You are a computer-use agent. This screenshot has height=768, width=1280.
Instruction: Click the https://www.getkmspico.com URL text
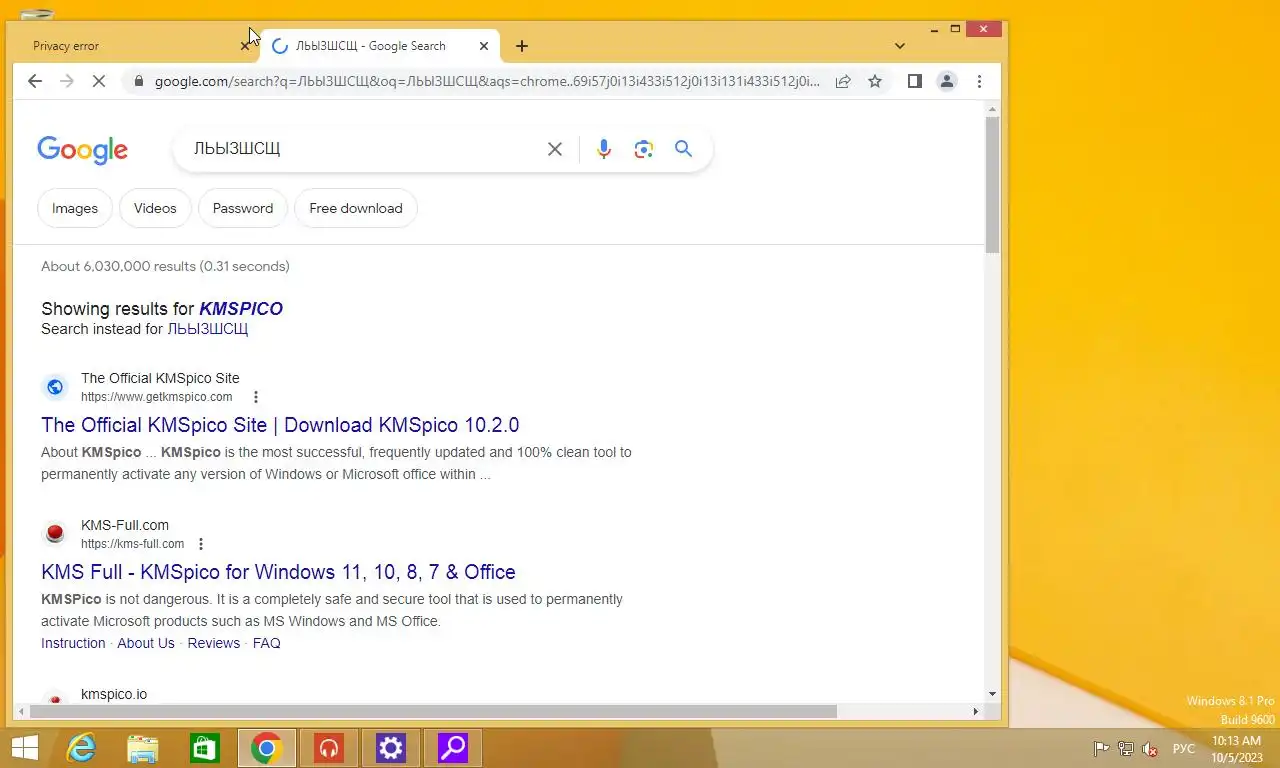[156, 397]
